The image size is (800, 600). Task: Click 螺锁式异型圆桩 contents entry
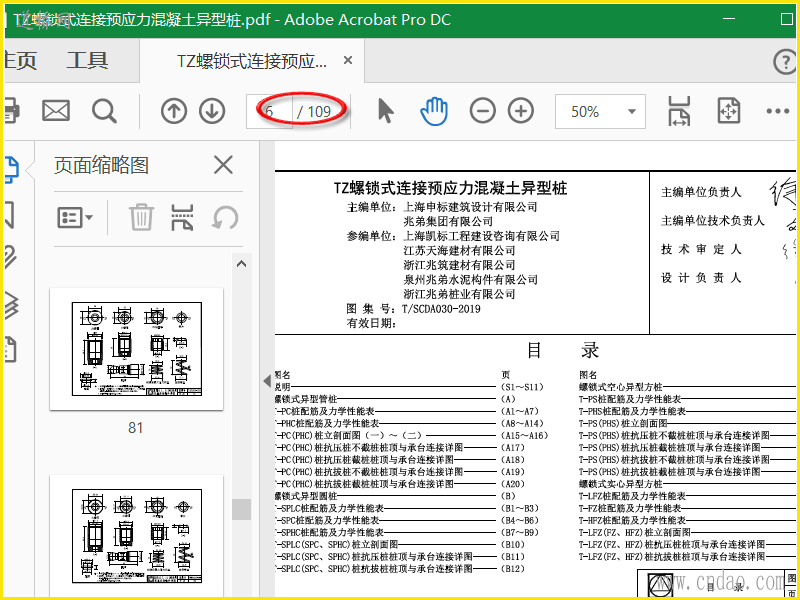coord(306,496)
